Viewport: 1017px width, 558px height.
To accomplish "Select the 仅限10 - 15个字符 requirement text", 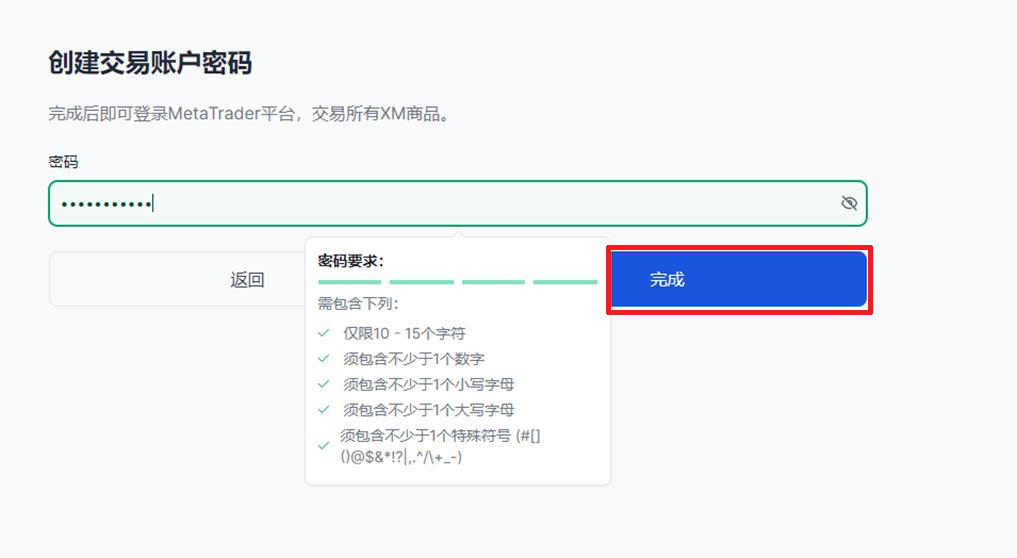I will [404, 333].
